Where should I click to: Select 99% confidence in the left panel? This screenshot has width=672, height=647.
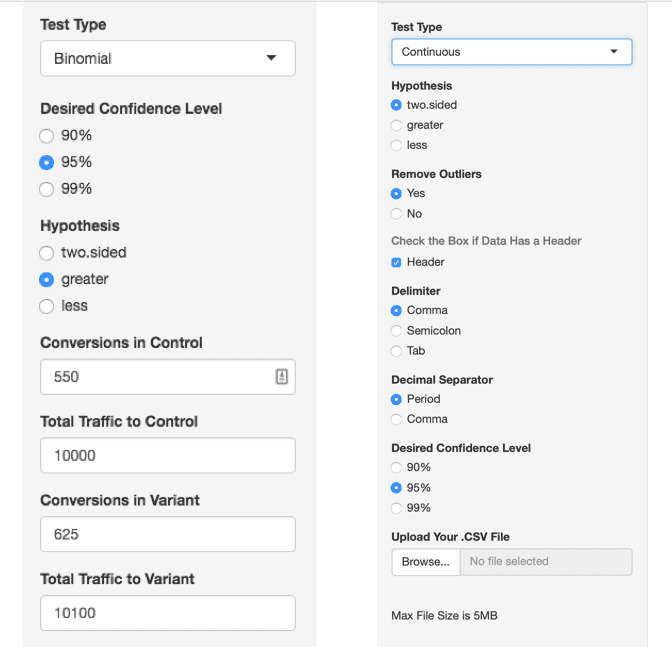click(x=47, y=189)
